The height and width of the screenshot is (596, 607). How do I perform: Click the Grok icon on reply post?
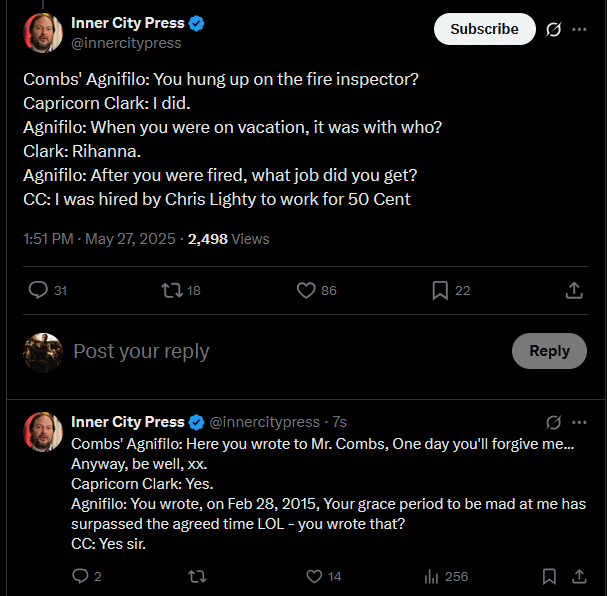coord(553,422)
